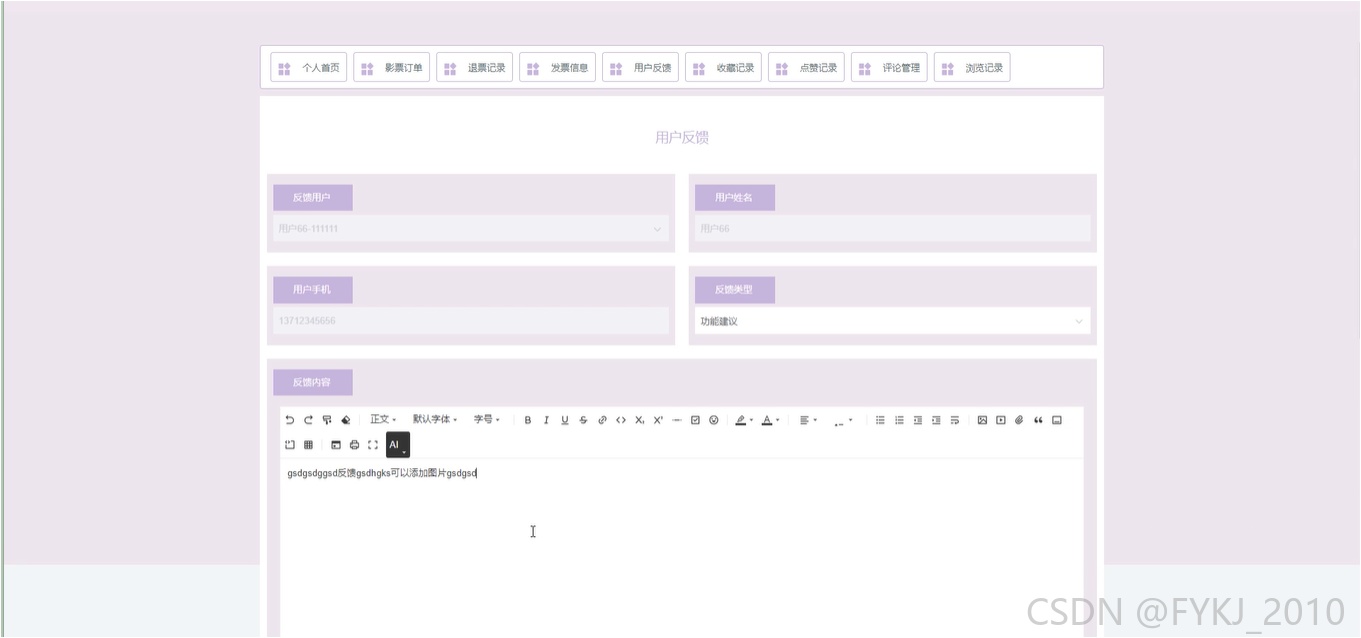Click the 用户姓名 name field
Image resolution: width=1361 pixels, height=638 pixels.
892,229
